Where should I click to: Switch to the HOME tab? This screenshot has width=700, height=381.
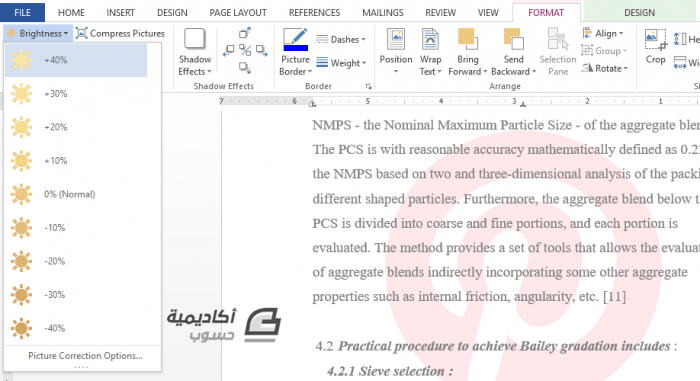[71, 13]
